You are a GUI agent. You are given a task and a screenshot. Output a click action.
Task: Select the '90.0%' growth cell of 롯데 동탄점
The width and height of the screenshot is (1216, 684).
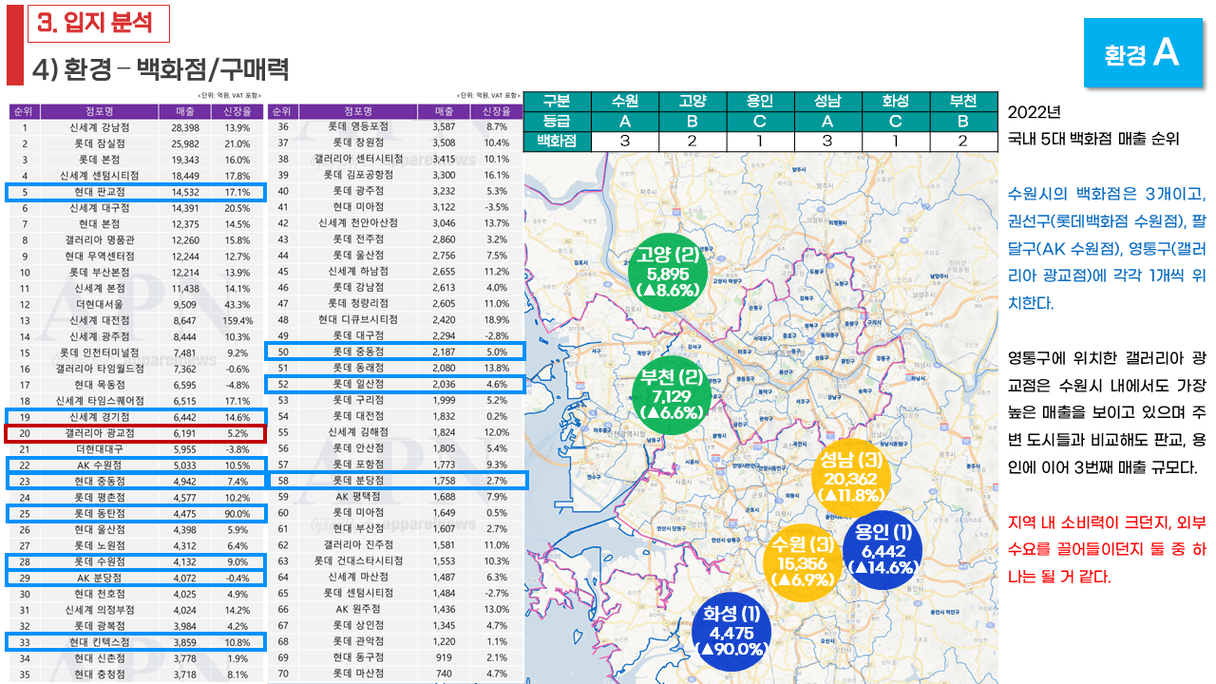[x=238, y=513]
